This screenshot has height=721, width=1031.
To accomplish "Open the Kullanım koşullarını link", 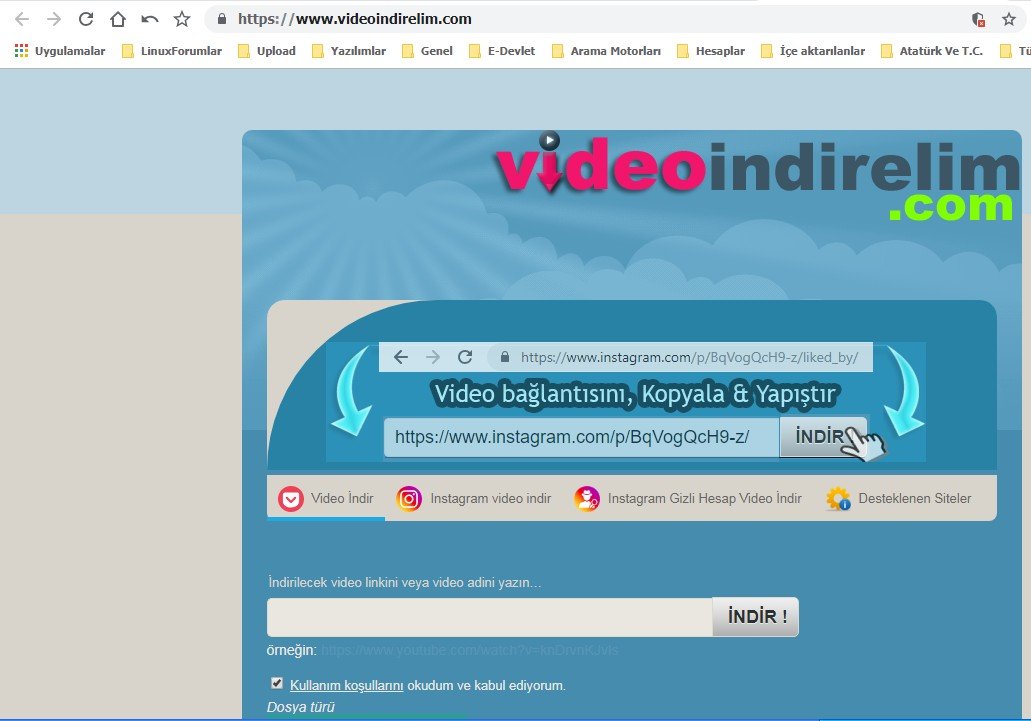I will click(347, 686).
